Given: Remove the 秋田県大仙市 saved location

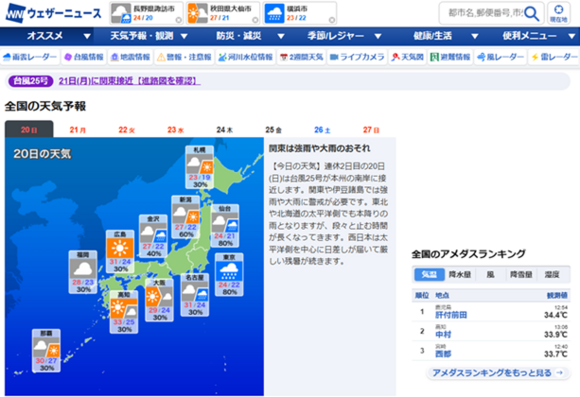Looking at the screenshot, I should click(x=255, y=20).
